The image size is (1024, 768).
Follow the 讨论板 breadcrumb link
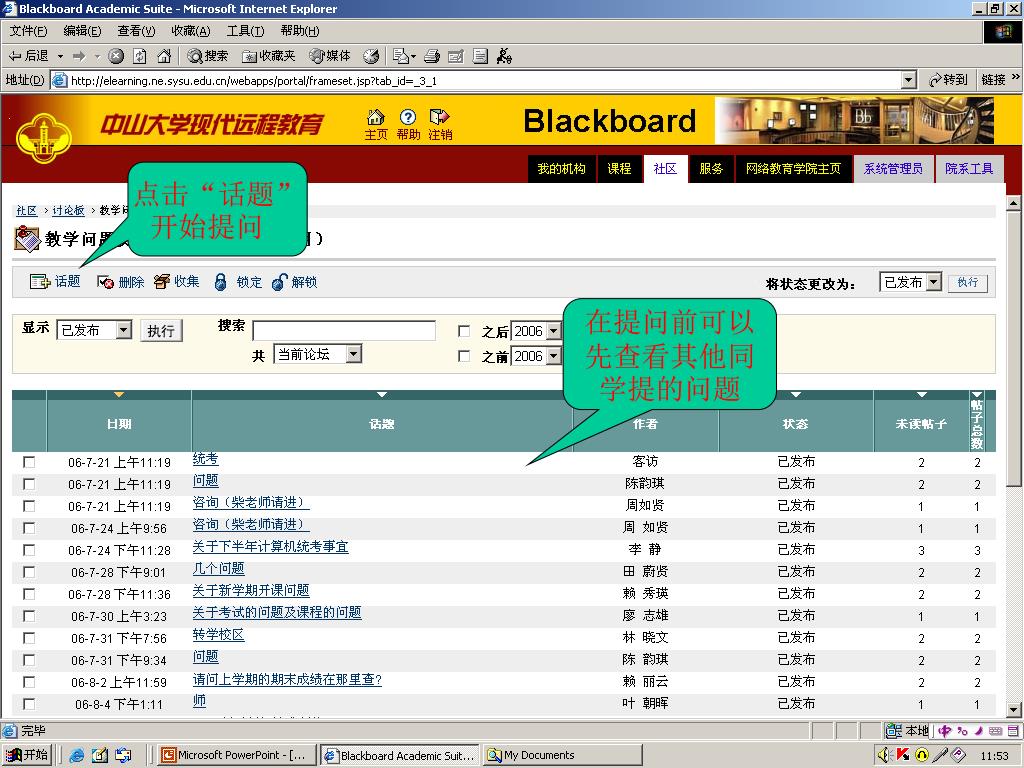click(x=69, y=210)
